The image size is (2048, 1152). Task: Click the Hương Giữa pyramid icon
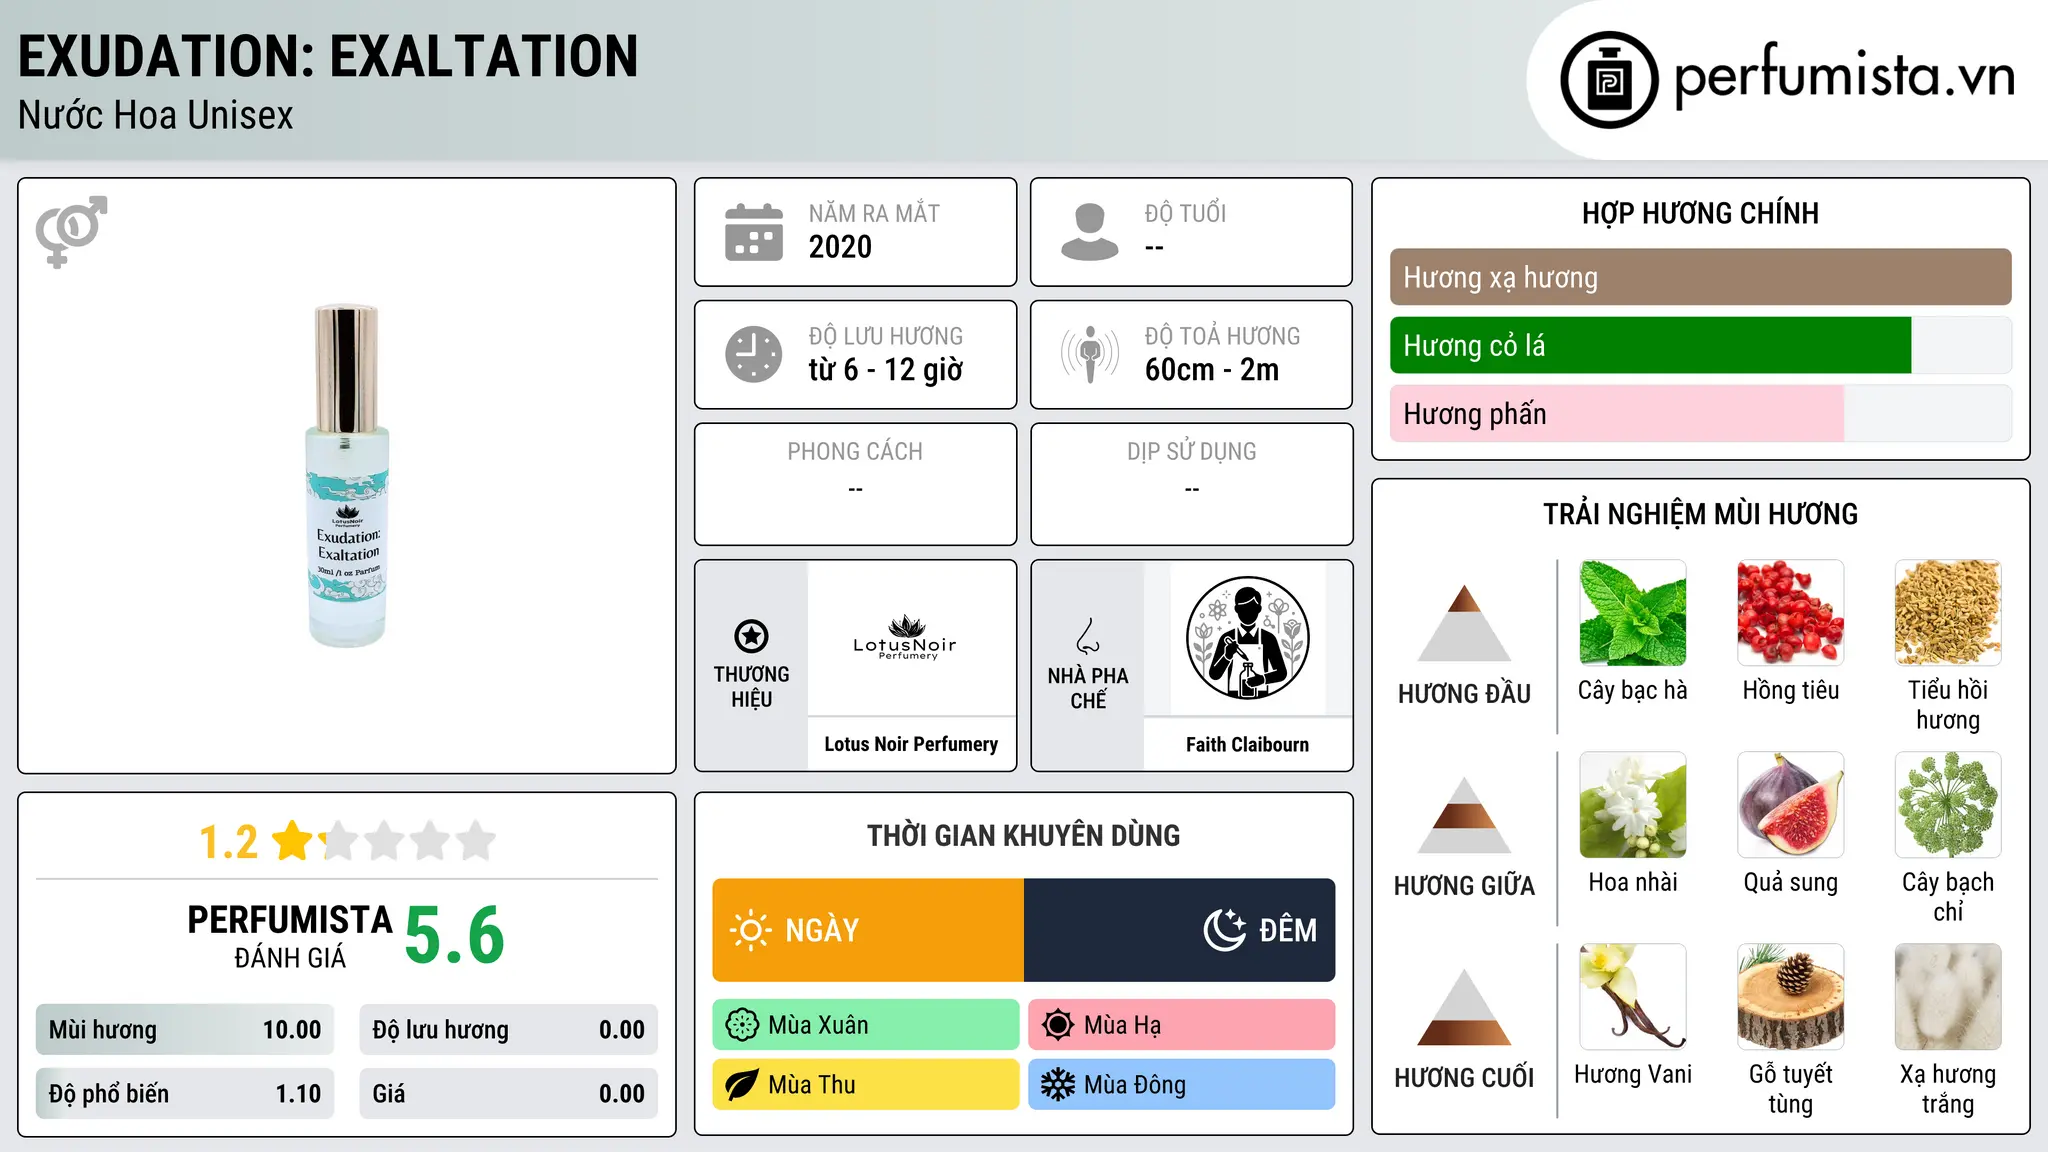tap(1464, 814)
